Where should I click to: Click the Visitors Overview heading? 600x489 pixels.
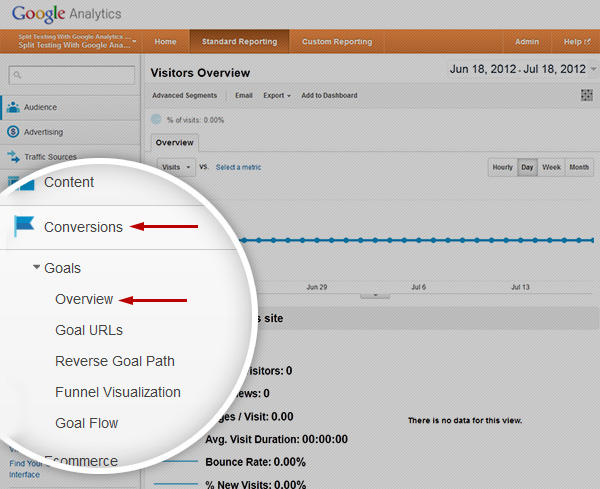pyautogui.click(x=200, y=73)
